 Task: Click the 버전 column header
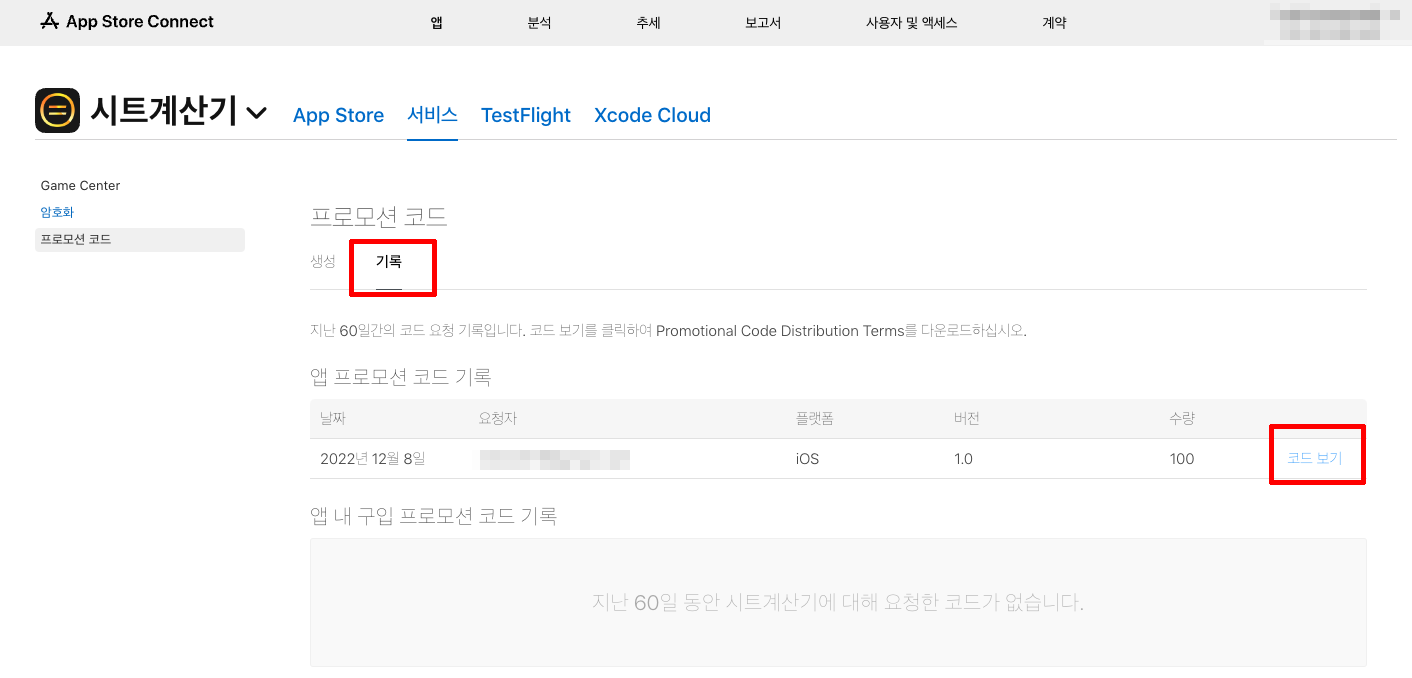tap(966, 418)
